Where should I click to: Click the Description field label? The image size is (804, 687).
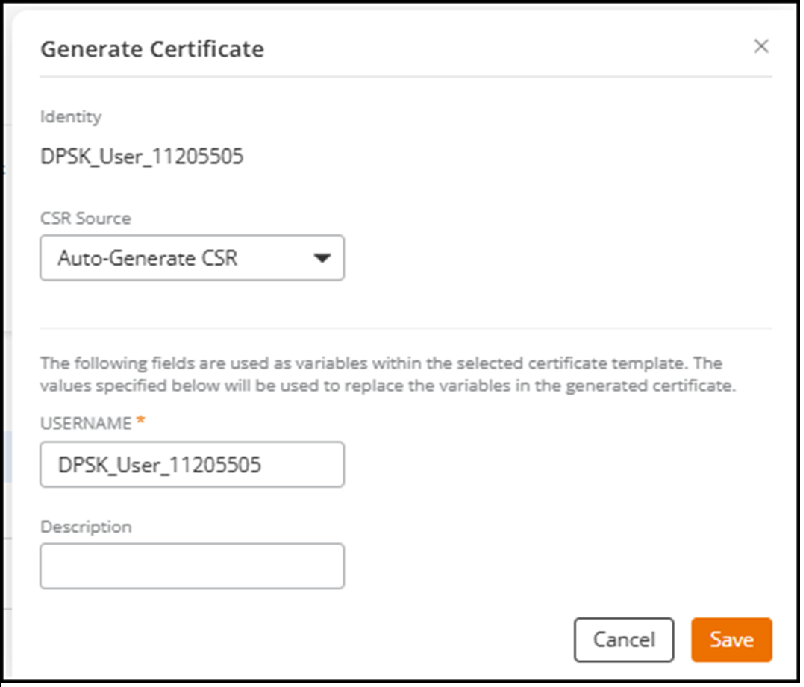click(x=86, y=526)
